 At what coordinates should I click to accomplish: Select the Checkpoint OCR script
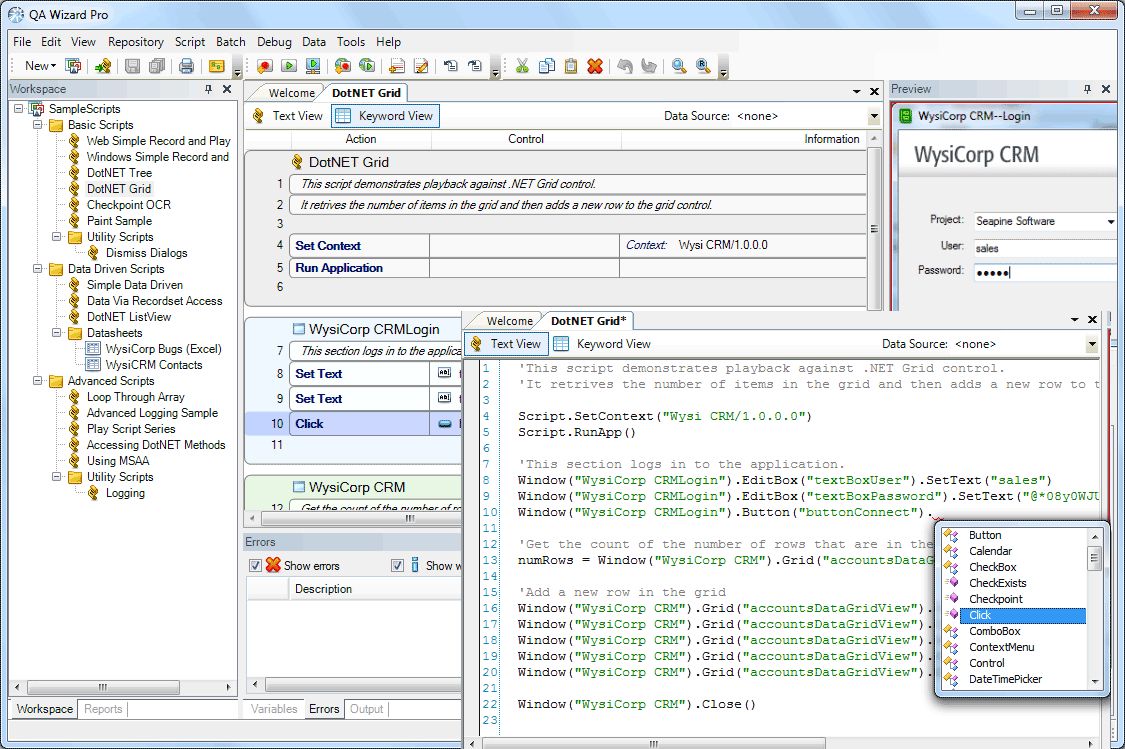pyautogui.click(x=128, y=205)
